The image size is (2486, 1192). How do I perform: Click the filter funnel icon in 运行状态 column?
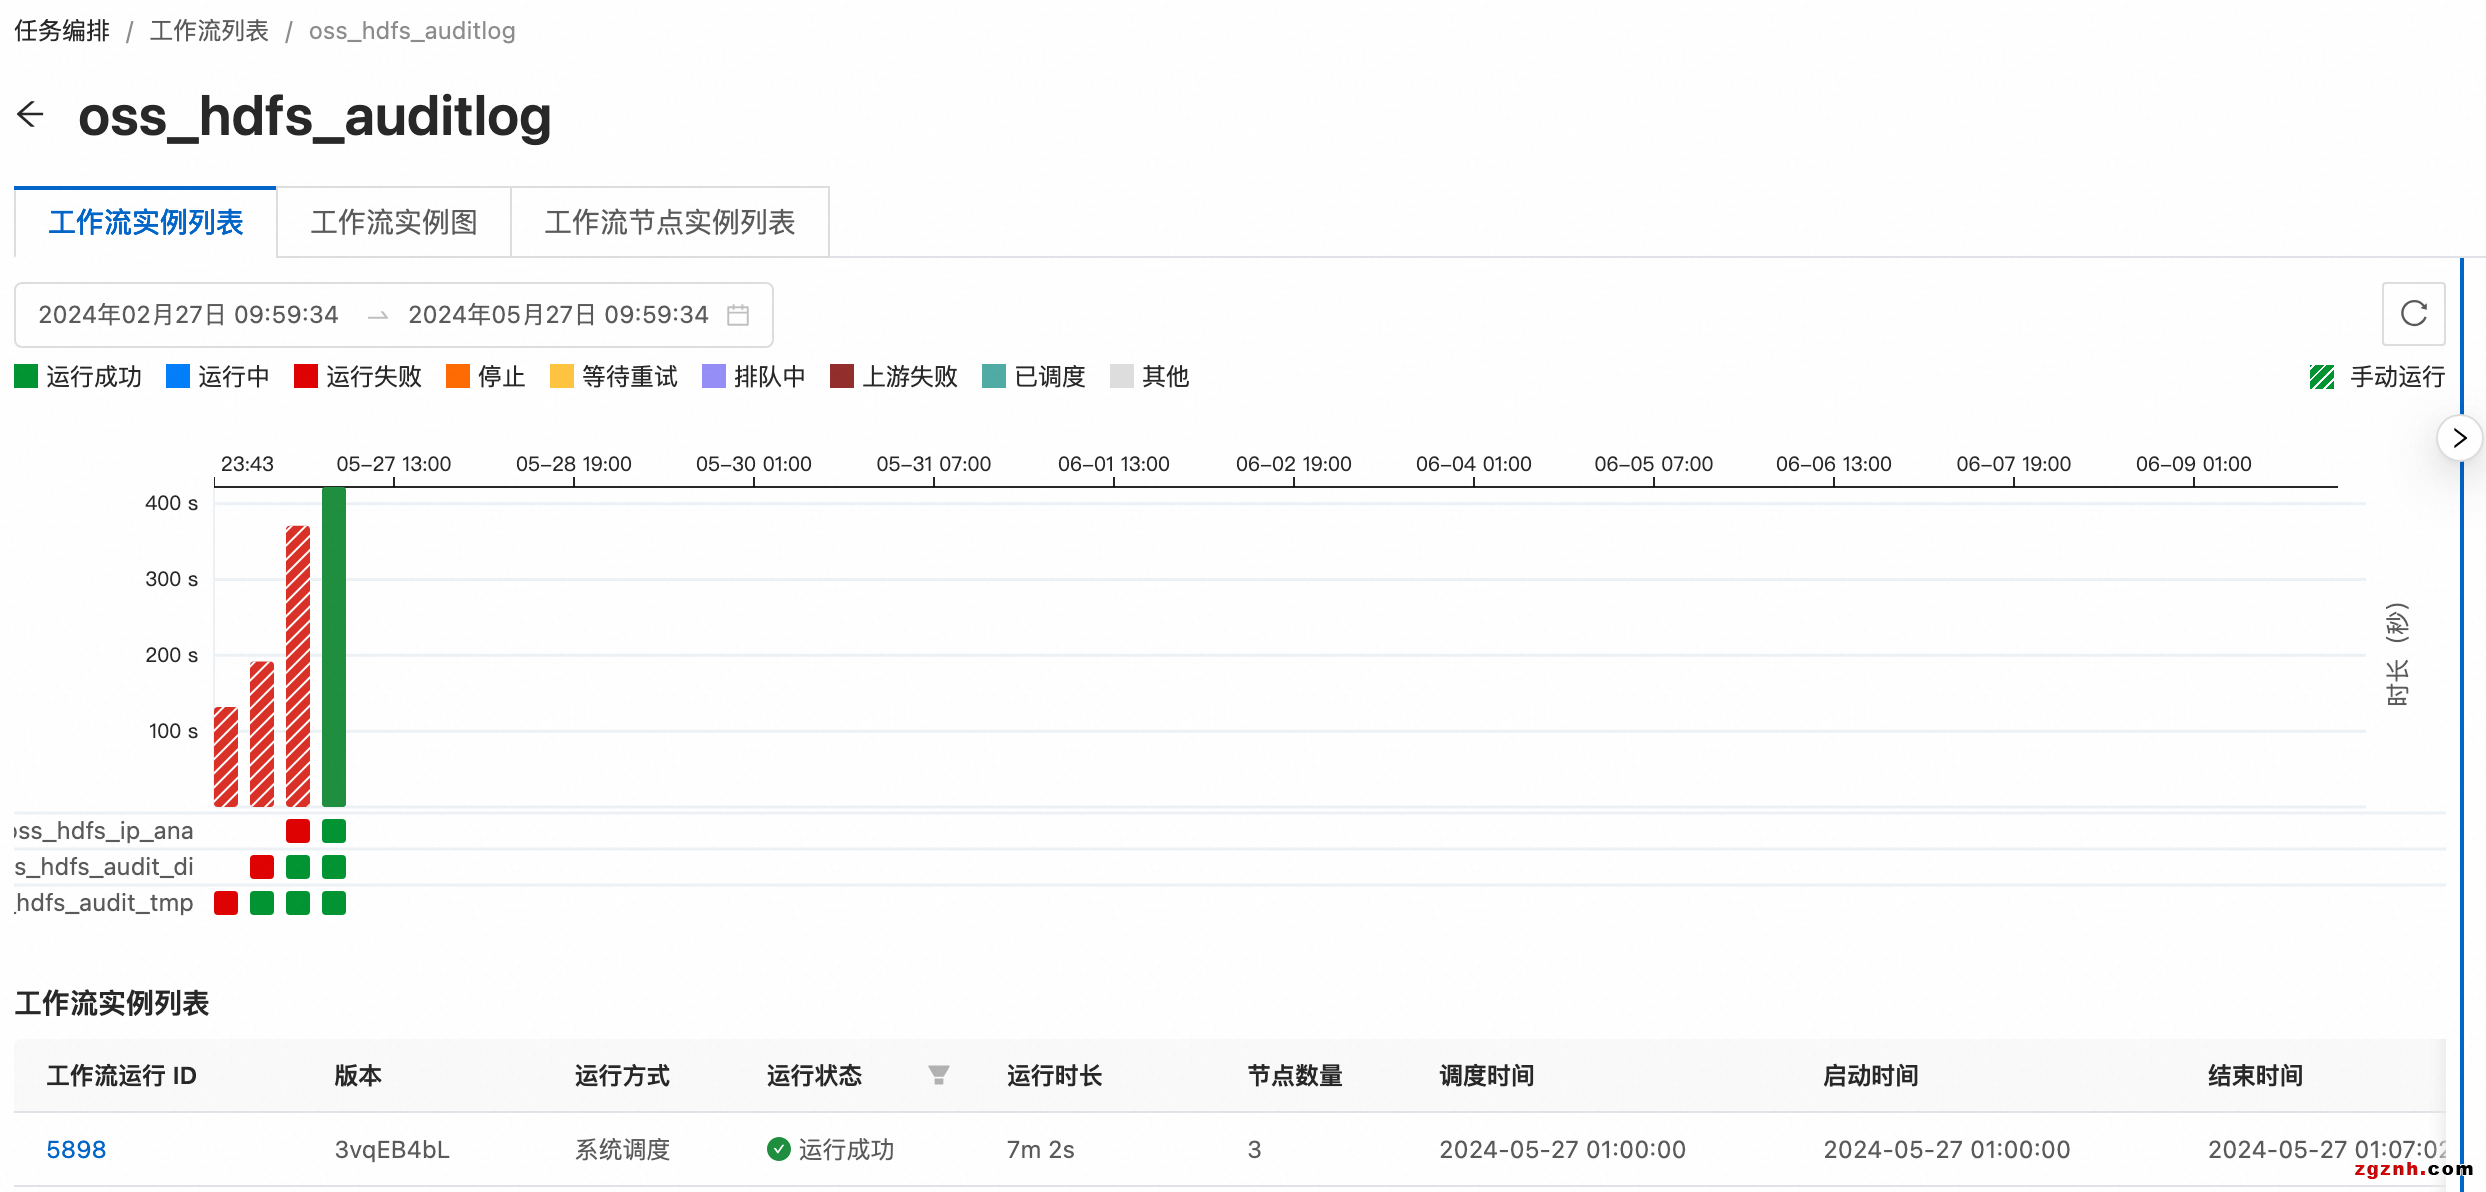pyautogui.click(x=938, y=1075)
